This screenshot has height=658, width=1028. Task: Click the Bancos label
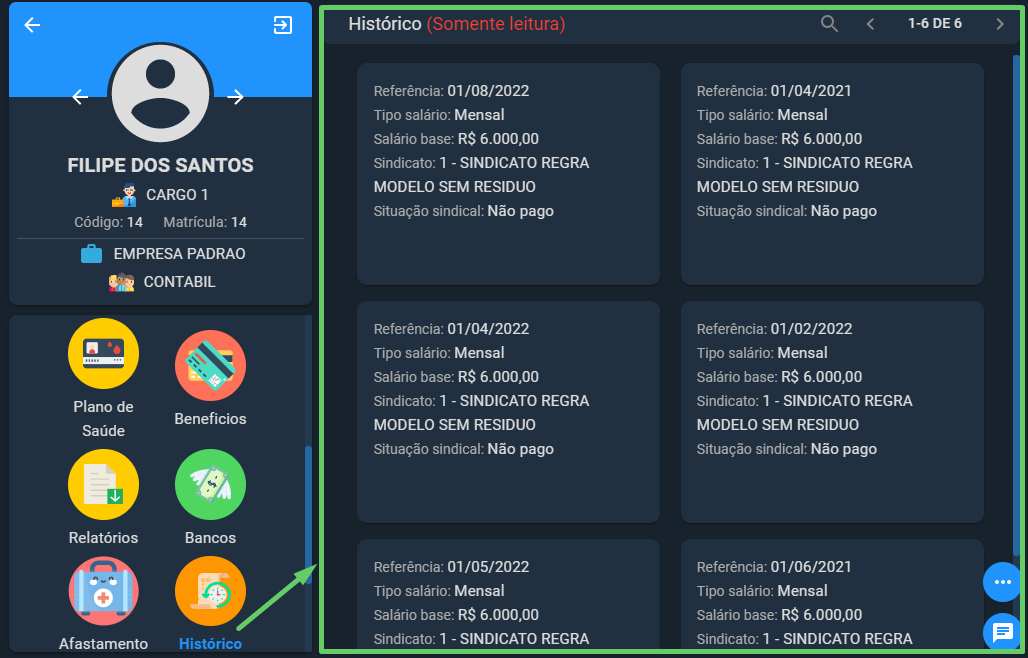210,537
